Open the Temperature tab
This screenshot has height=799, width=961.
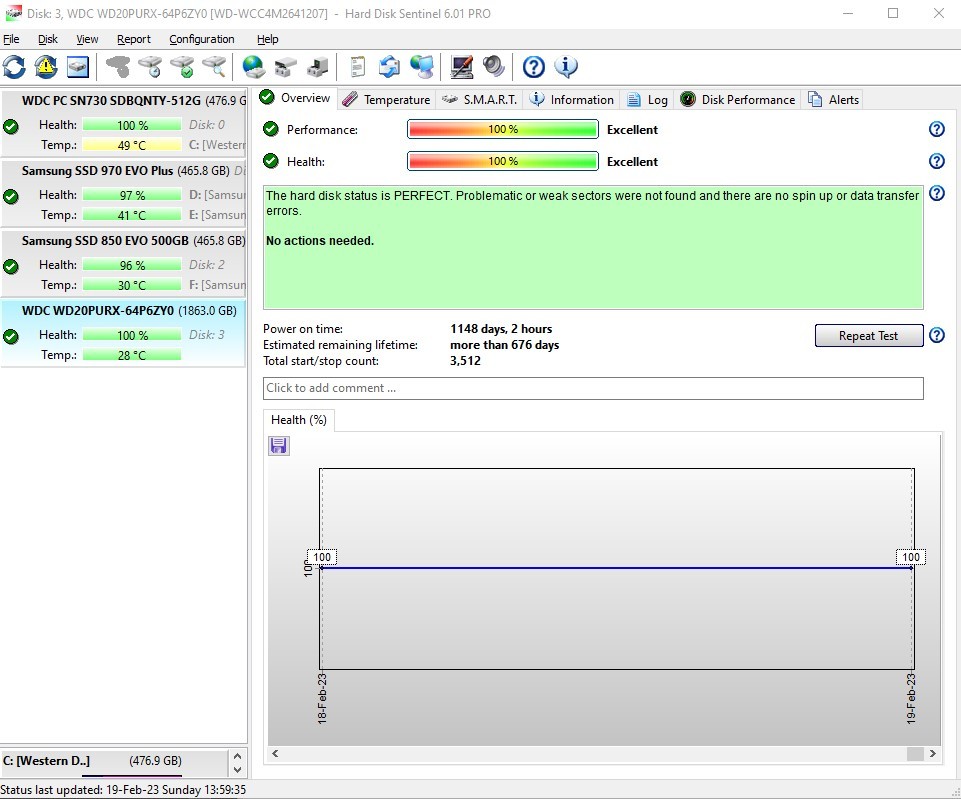click(x=386, y=99)
